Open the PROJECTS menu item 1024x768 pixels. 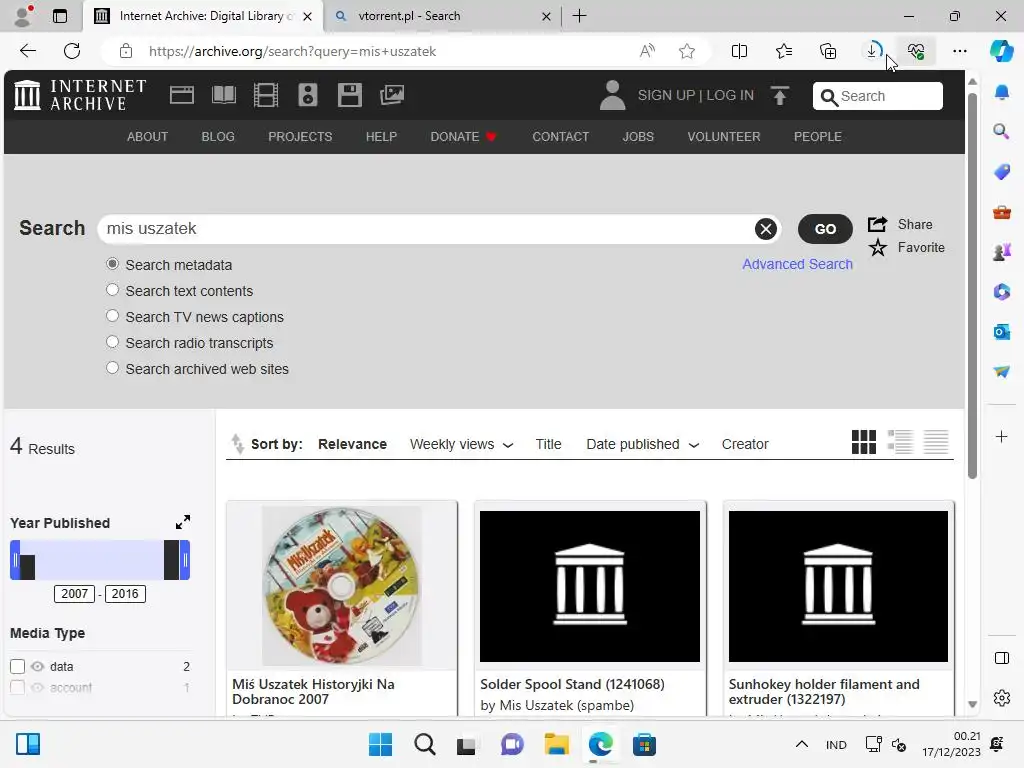[300, 136]
